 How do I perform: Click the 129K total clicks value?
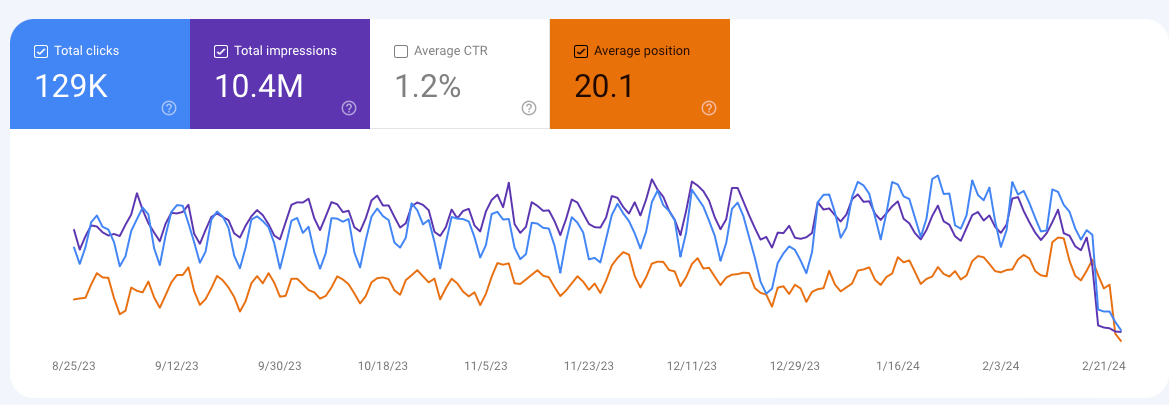71,87
